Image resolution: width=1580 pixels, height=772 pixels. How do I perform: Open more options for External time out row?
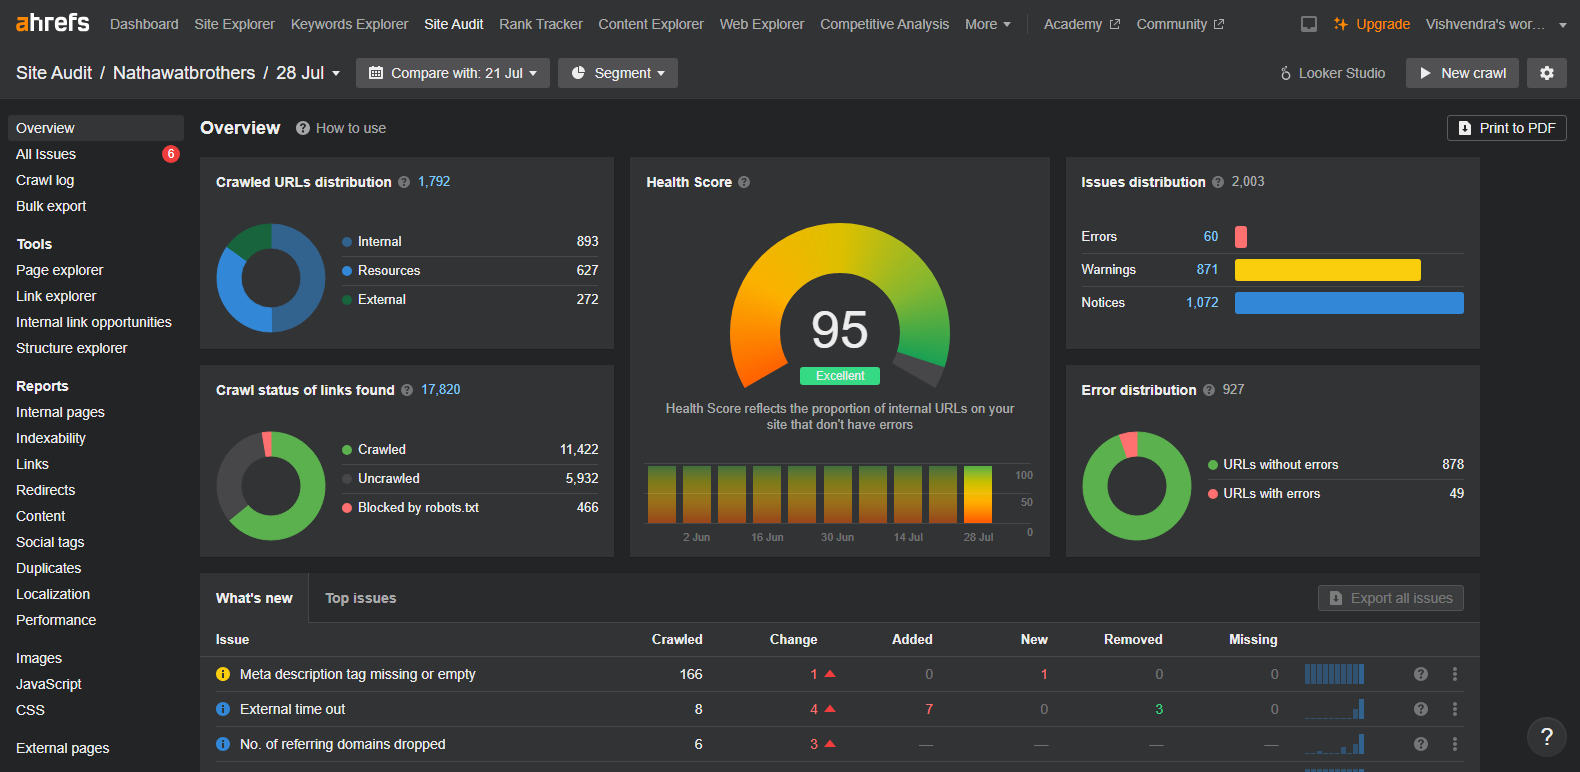click(1455, 709)
